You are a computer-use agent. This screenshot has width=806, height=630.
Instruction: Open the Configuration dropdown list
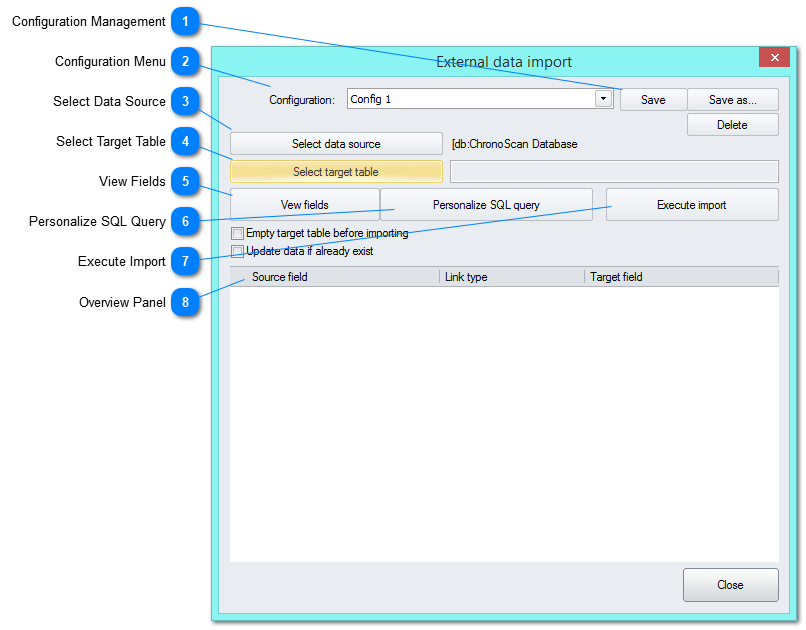pyautogui.click(x=604, y=99)
